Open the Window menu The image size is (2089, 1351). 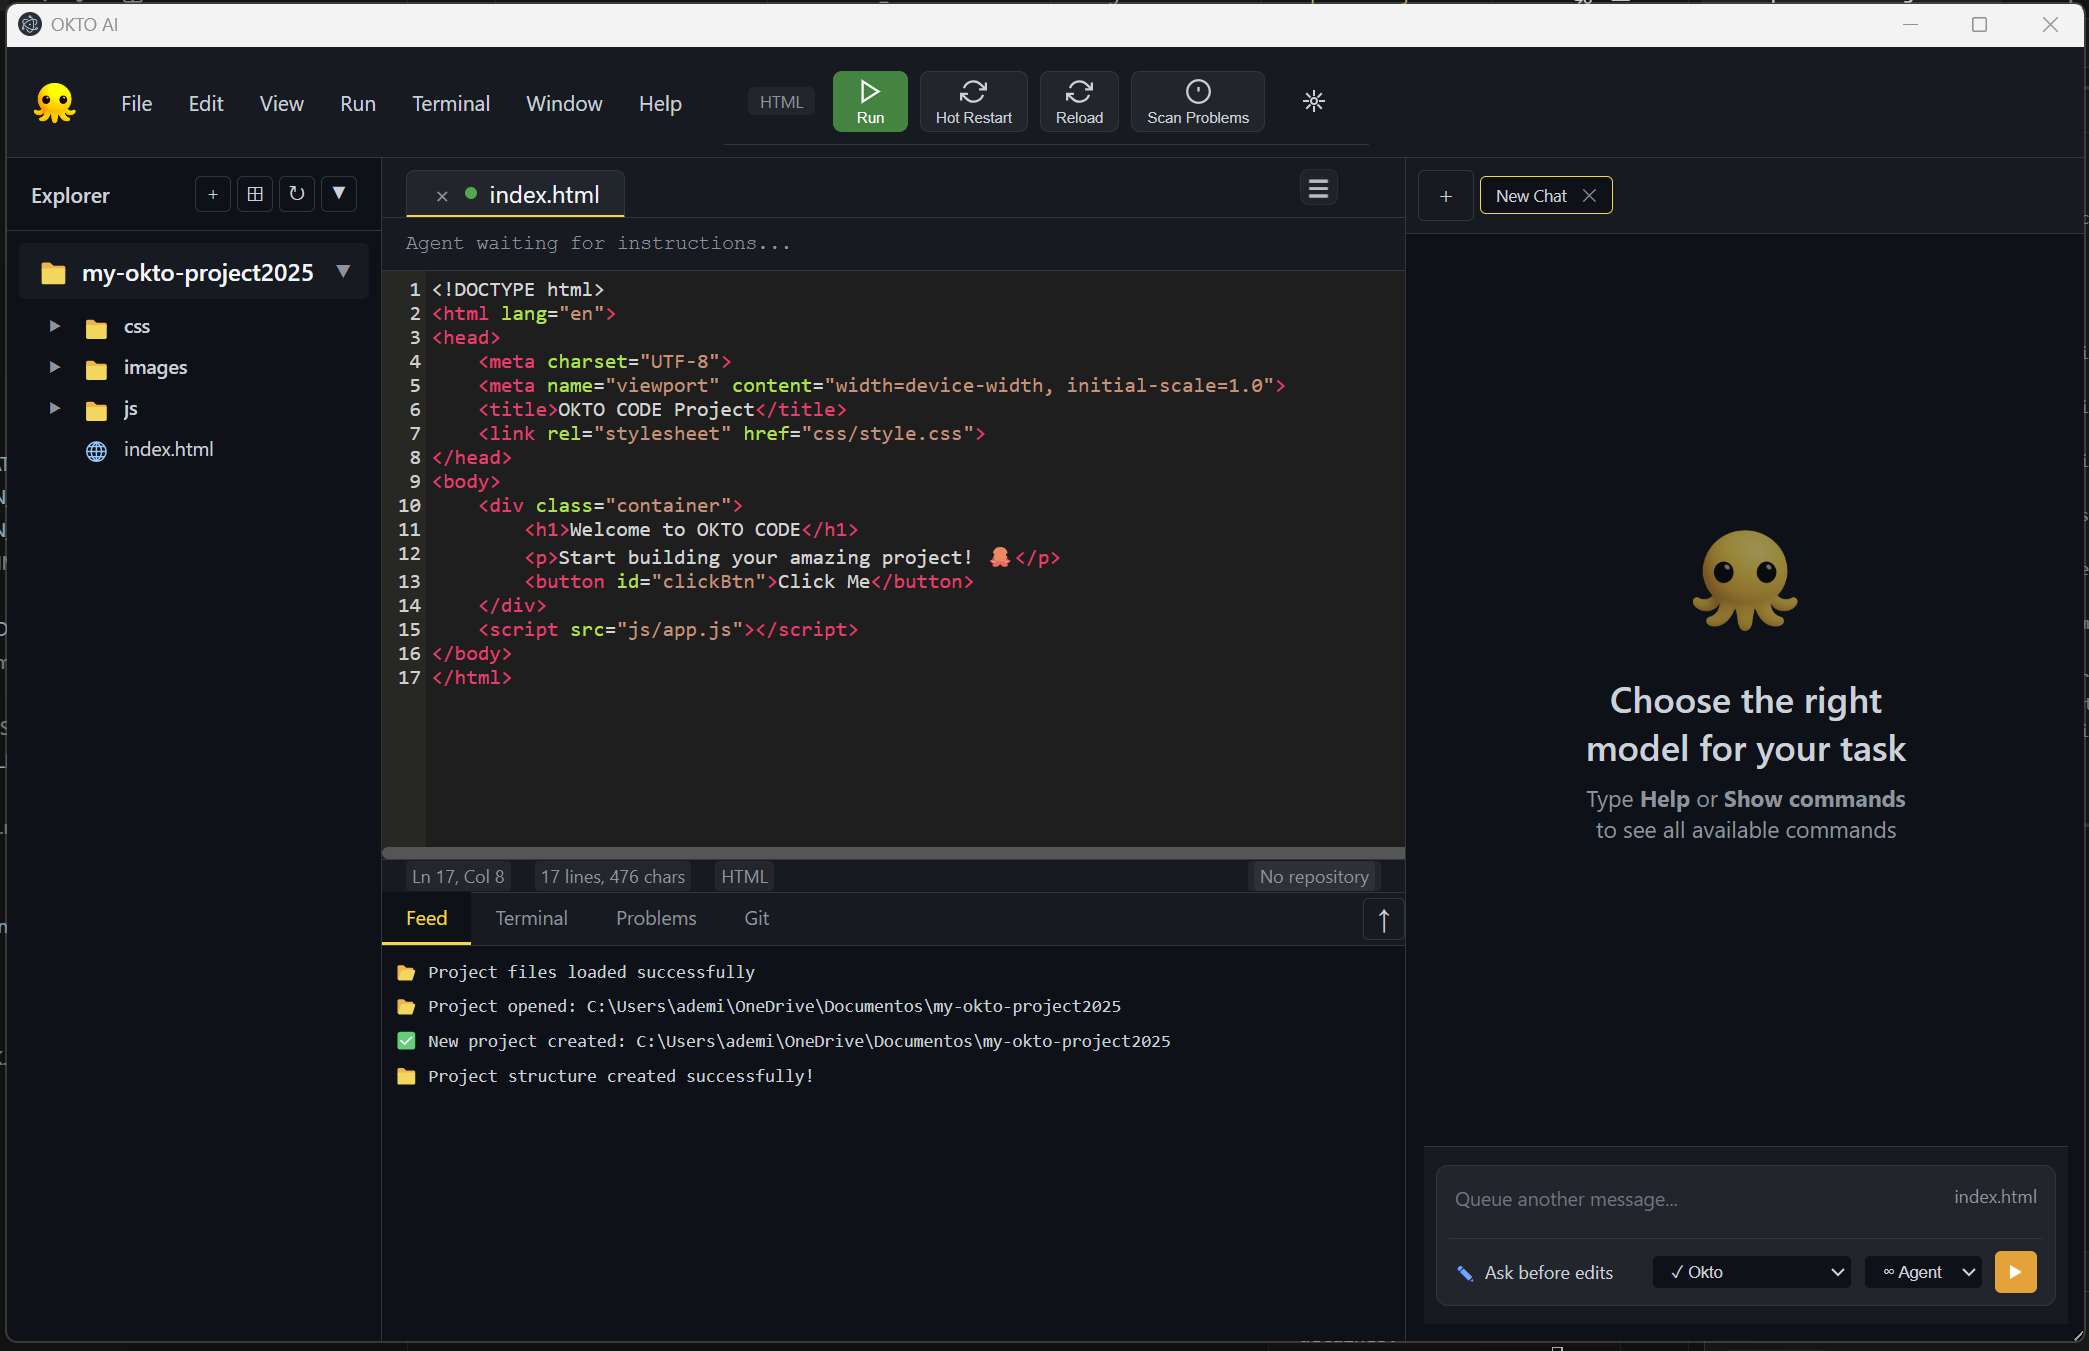tap(563, 103)
